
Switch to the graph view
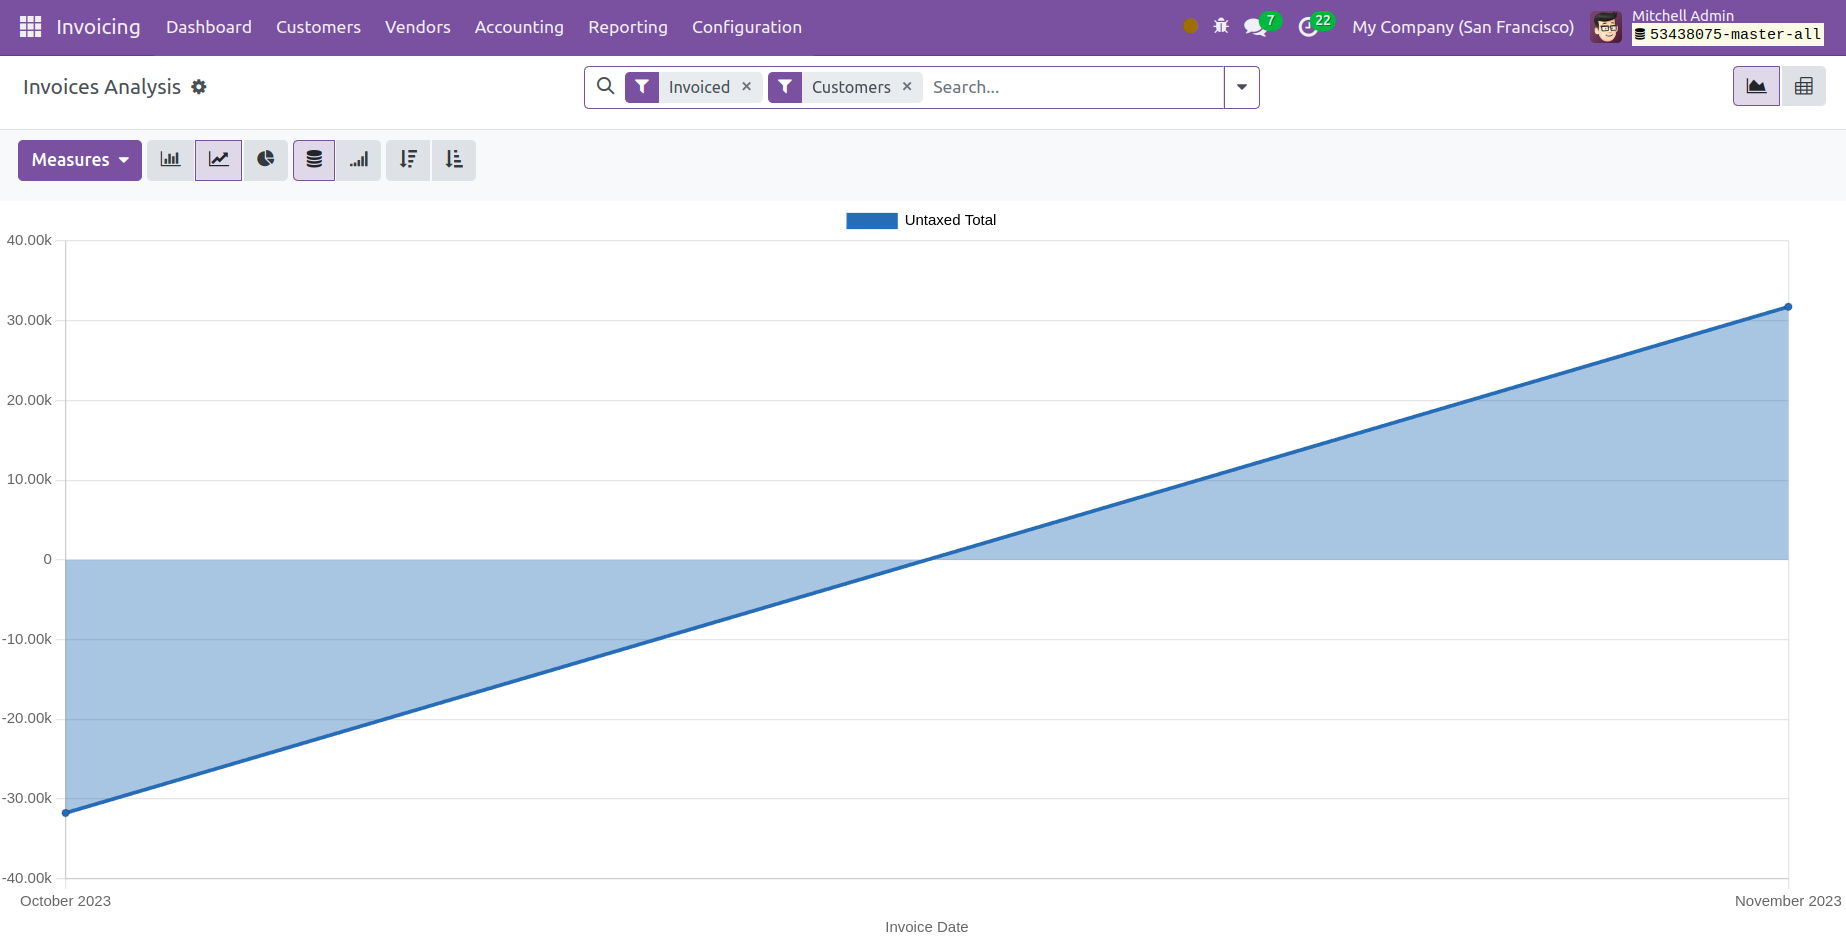[1756, 86]
